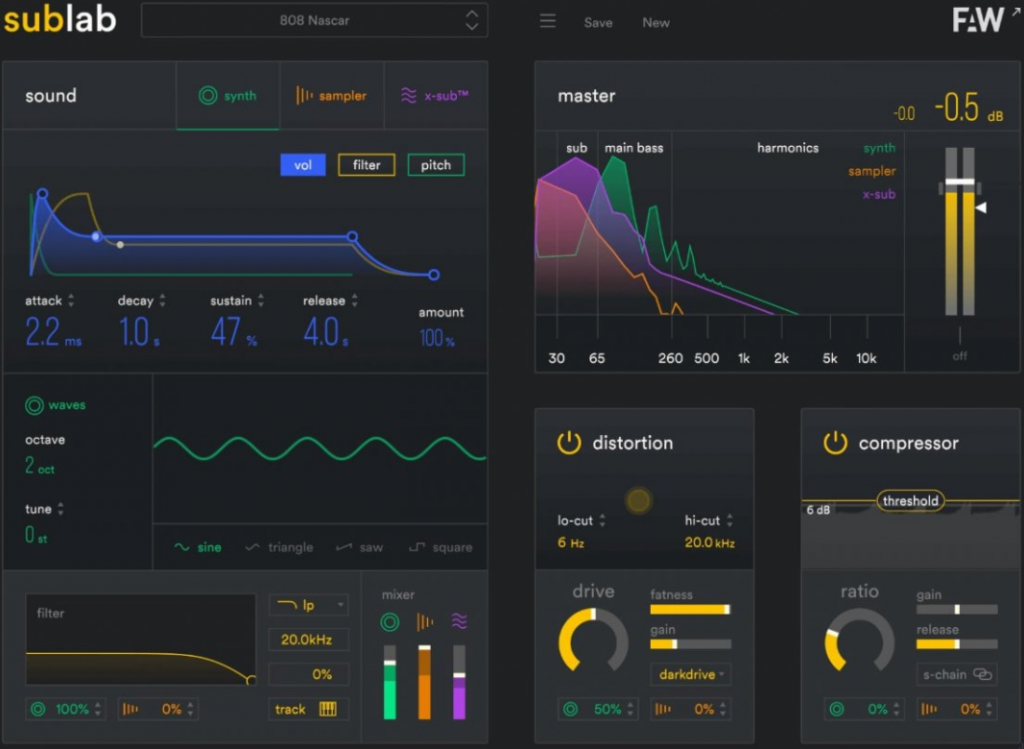
Task: Toggle the distortion power button
Action: pyautogui.click(x=569, y=443)
